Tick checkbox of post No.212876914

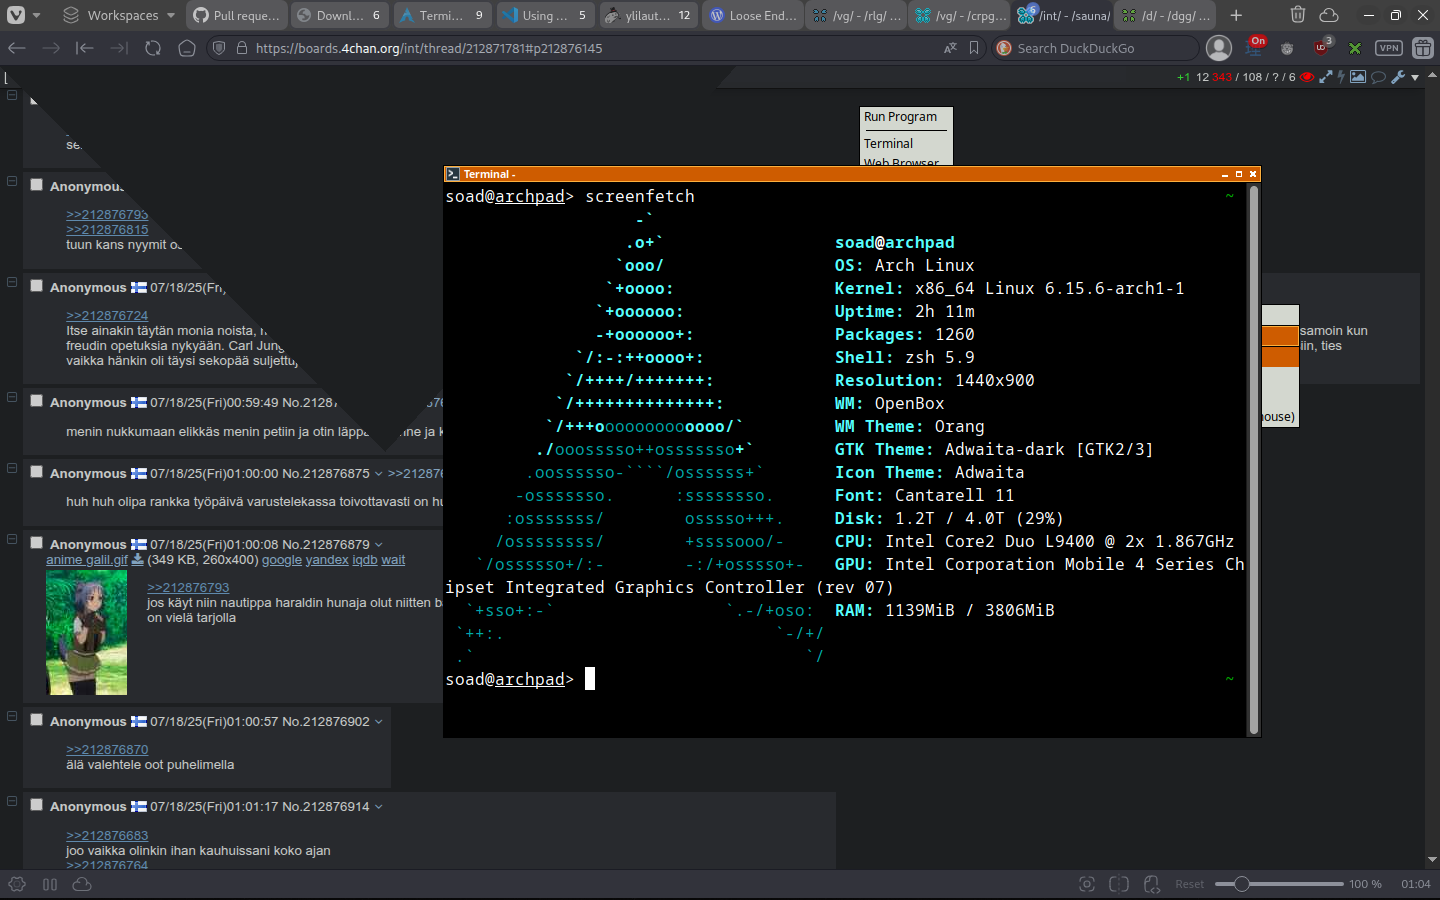pos(36,805)
